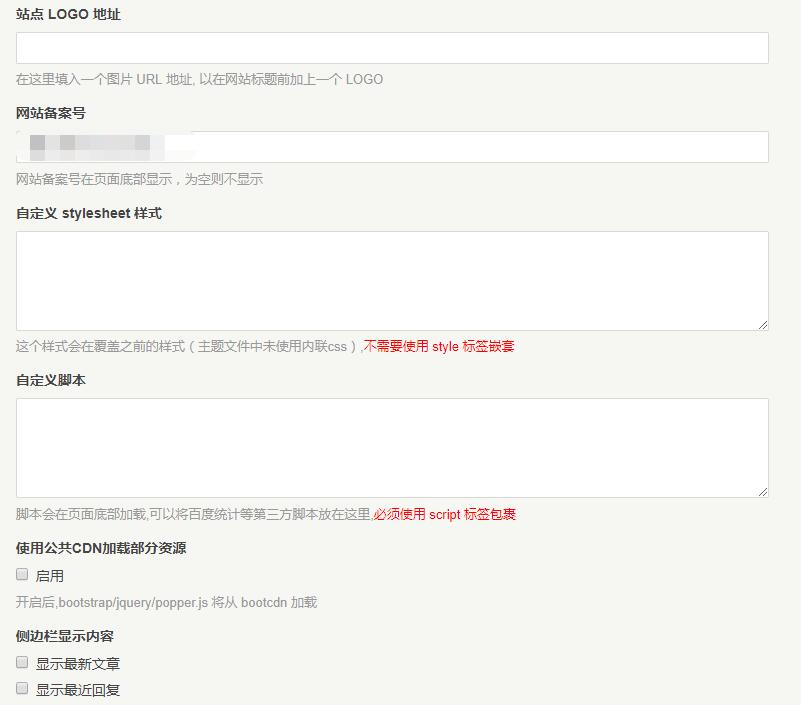This screenshot has width=801, height=705.
Task: Click the 使用公共CDN加载部分资源 heading
Action: (101, 548)
